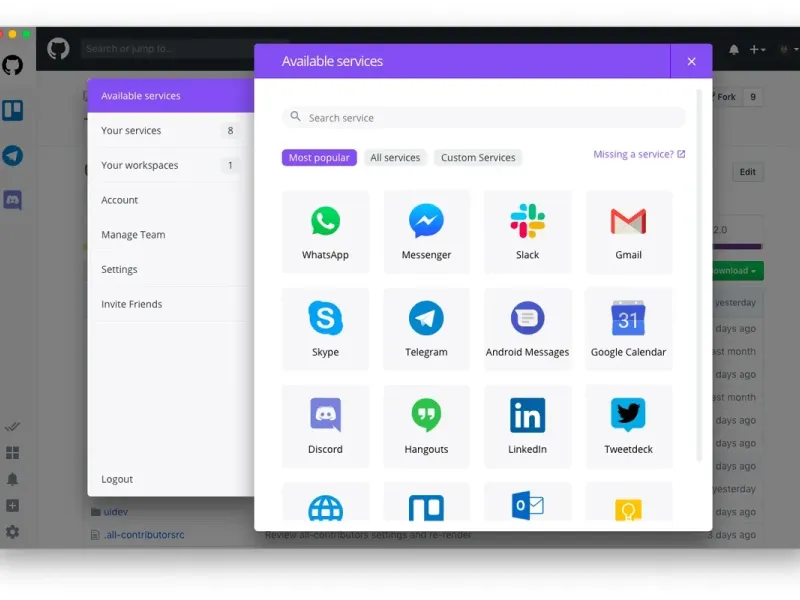Viewport: 800px width, 600px height.
Task: Open Discord service in the sidebar
Action: (13, 200)
